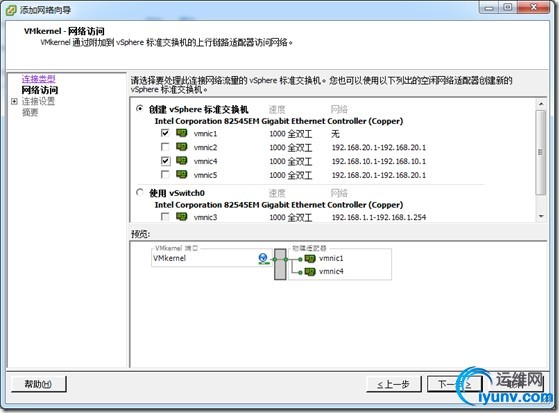Click the vmnic1 network adapter icon in list
This screenshot has height=413, width=559.
pyautogui.click(x=181, y=133)
